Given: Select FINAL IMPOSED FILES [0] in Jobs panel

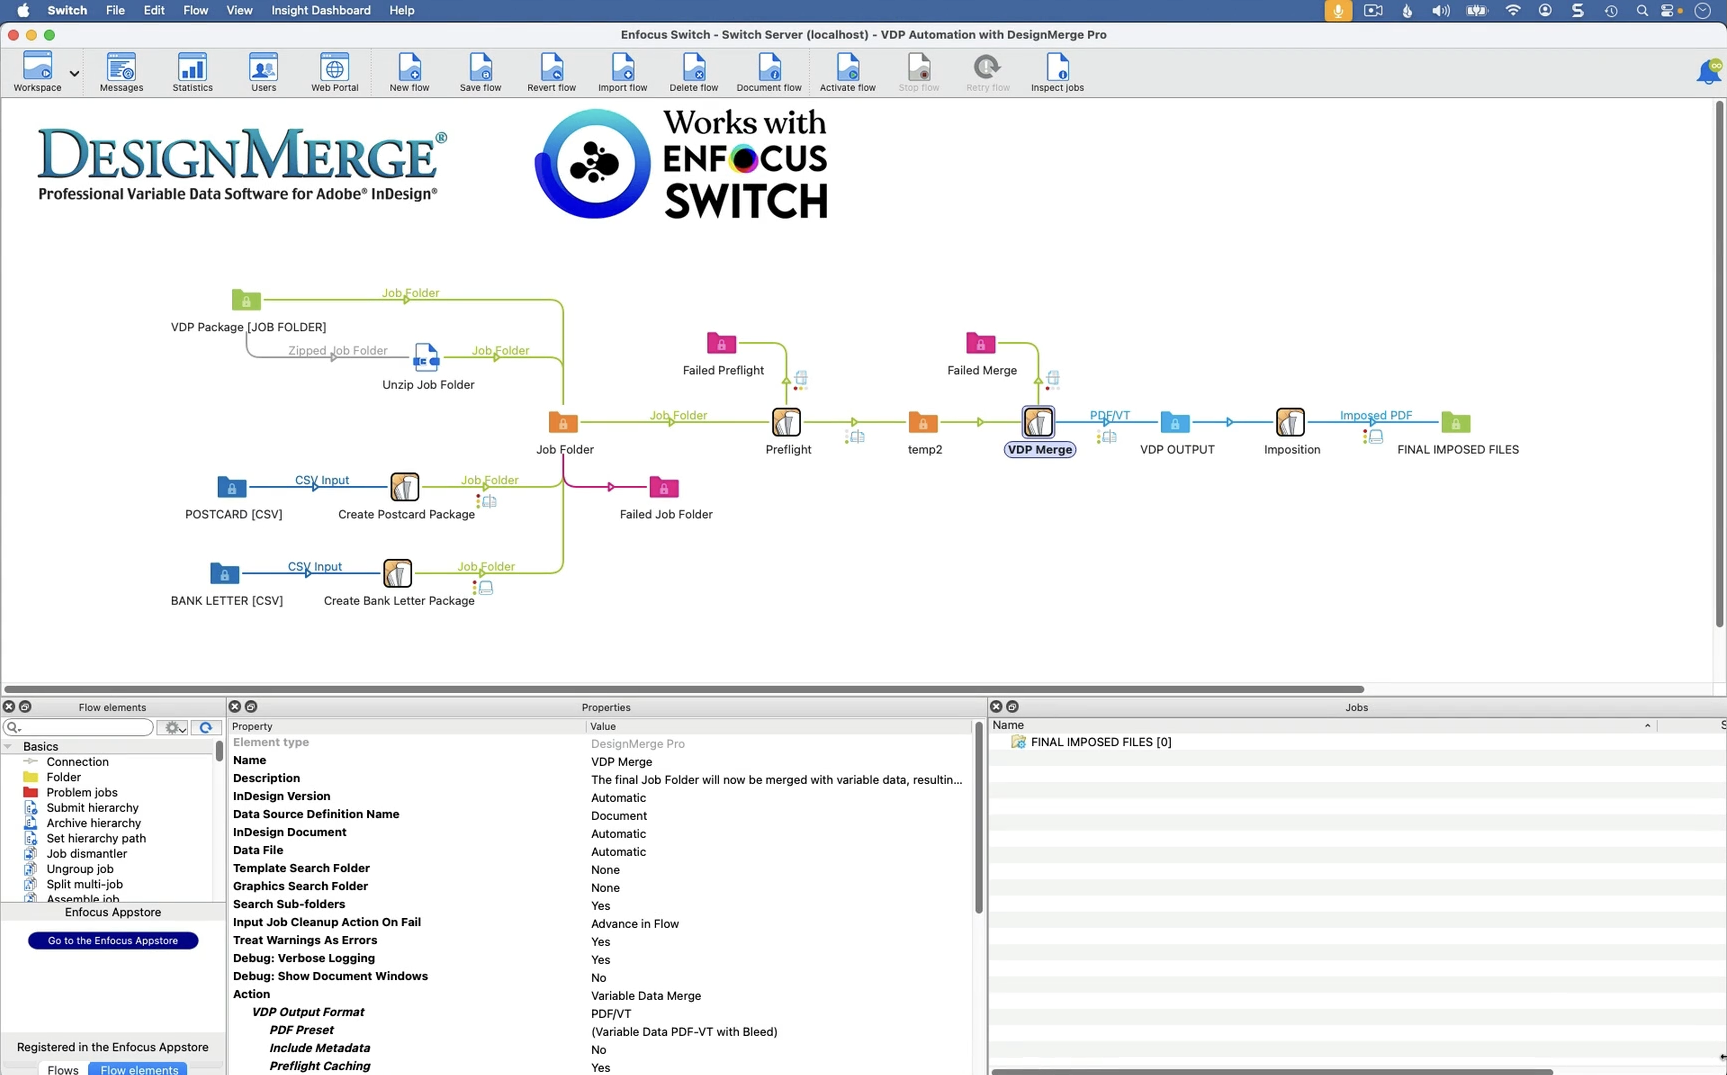Looking at the screenshot, I should click(x=1100, y=742).
